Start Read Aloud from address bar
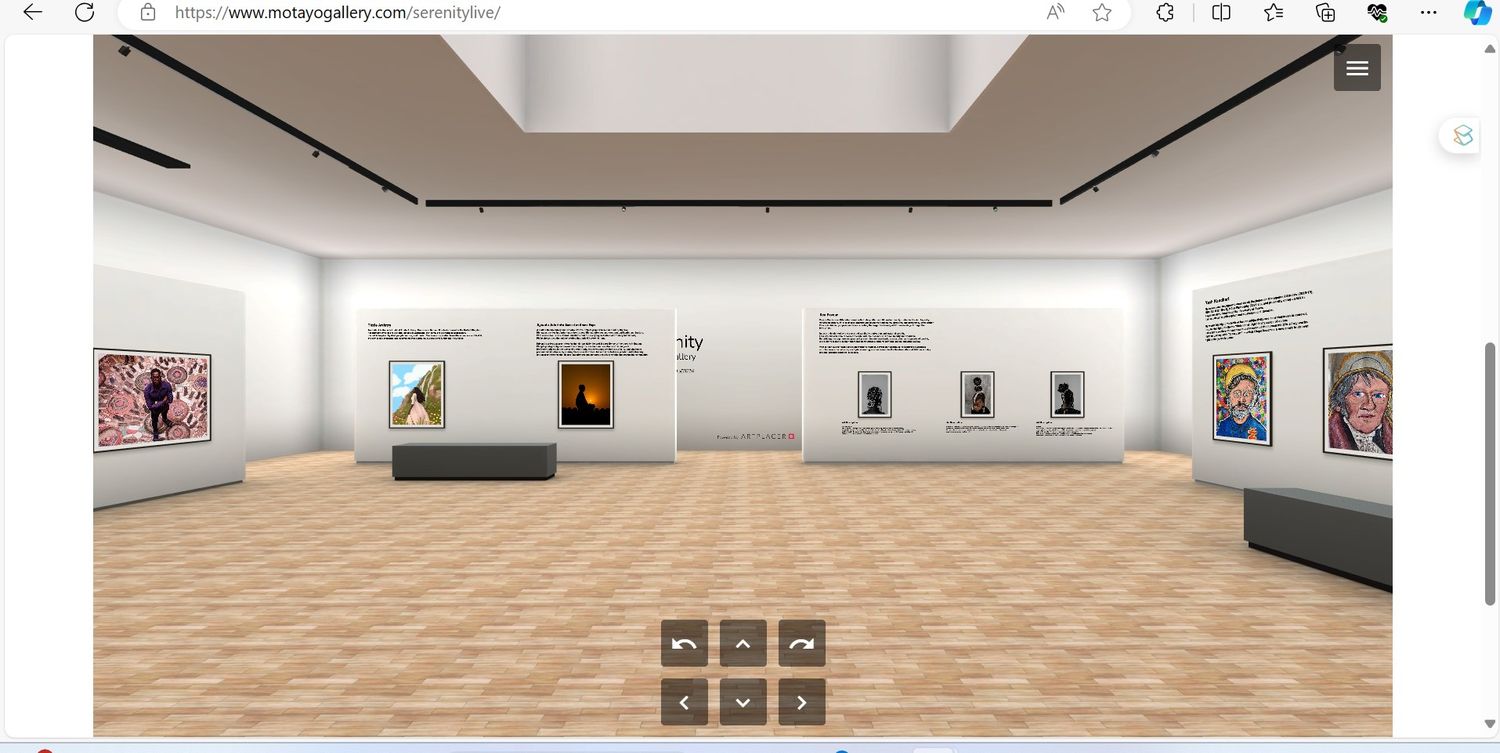 [x=1055, y=12]
